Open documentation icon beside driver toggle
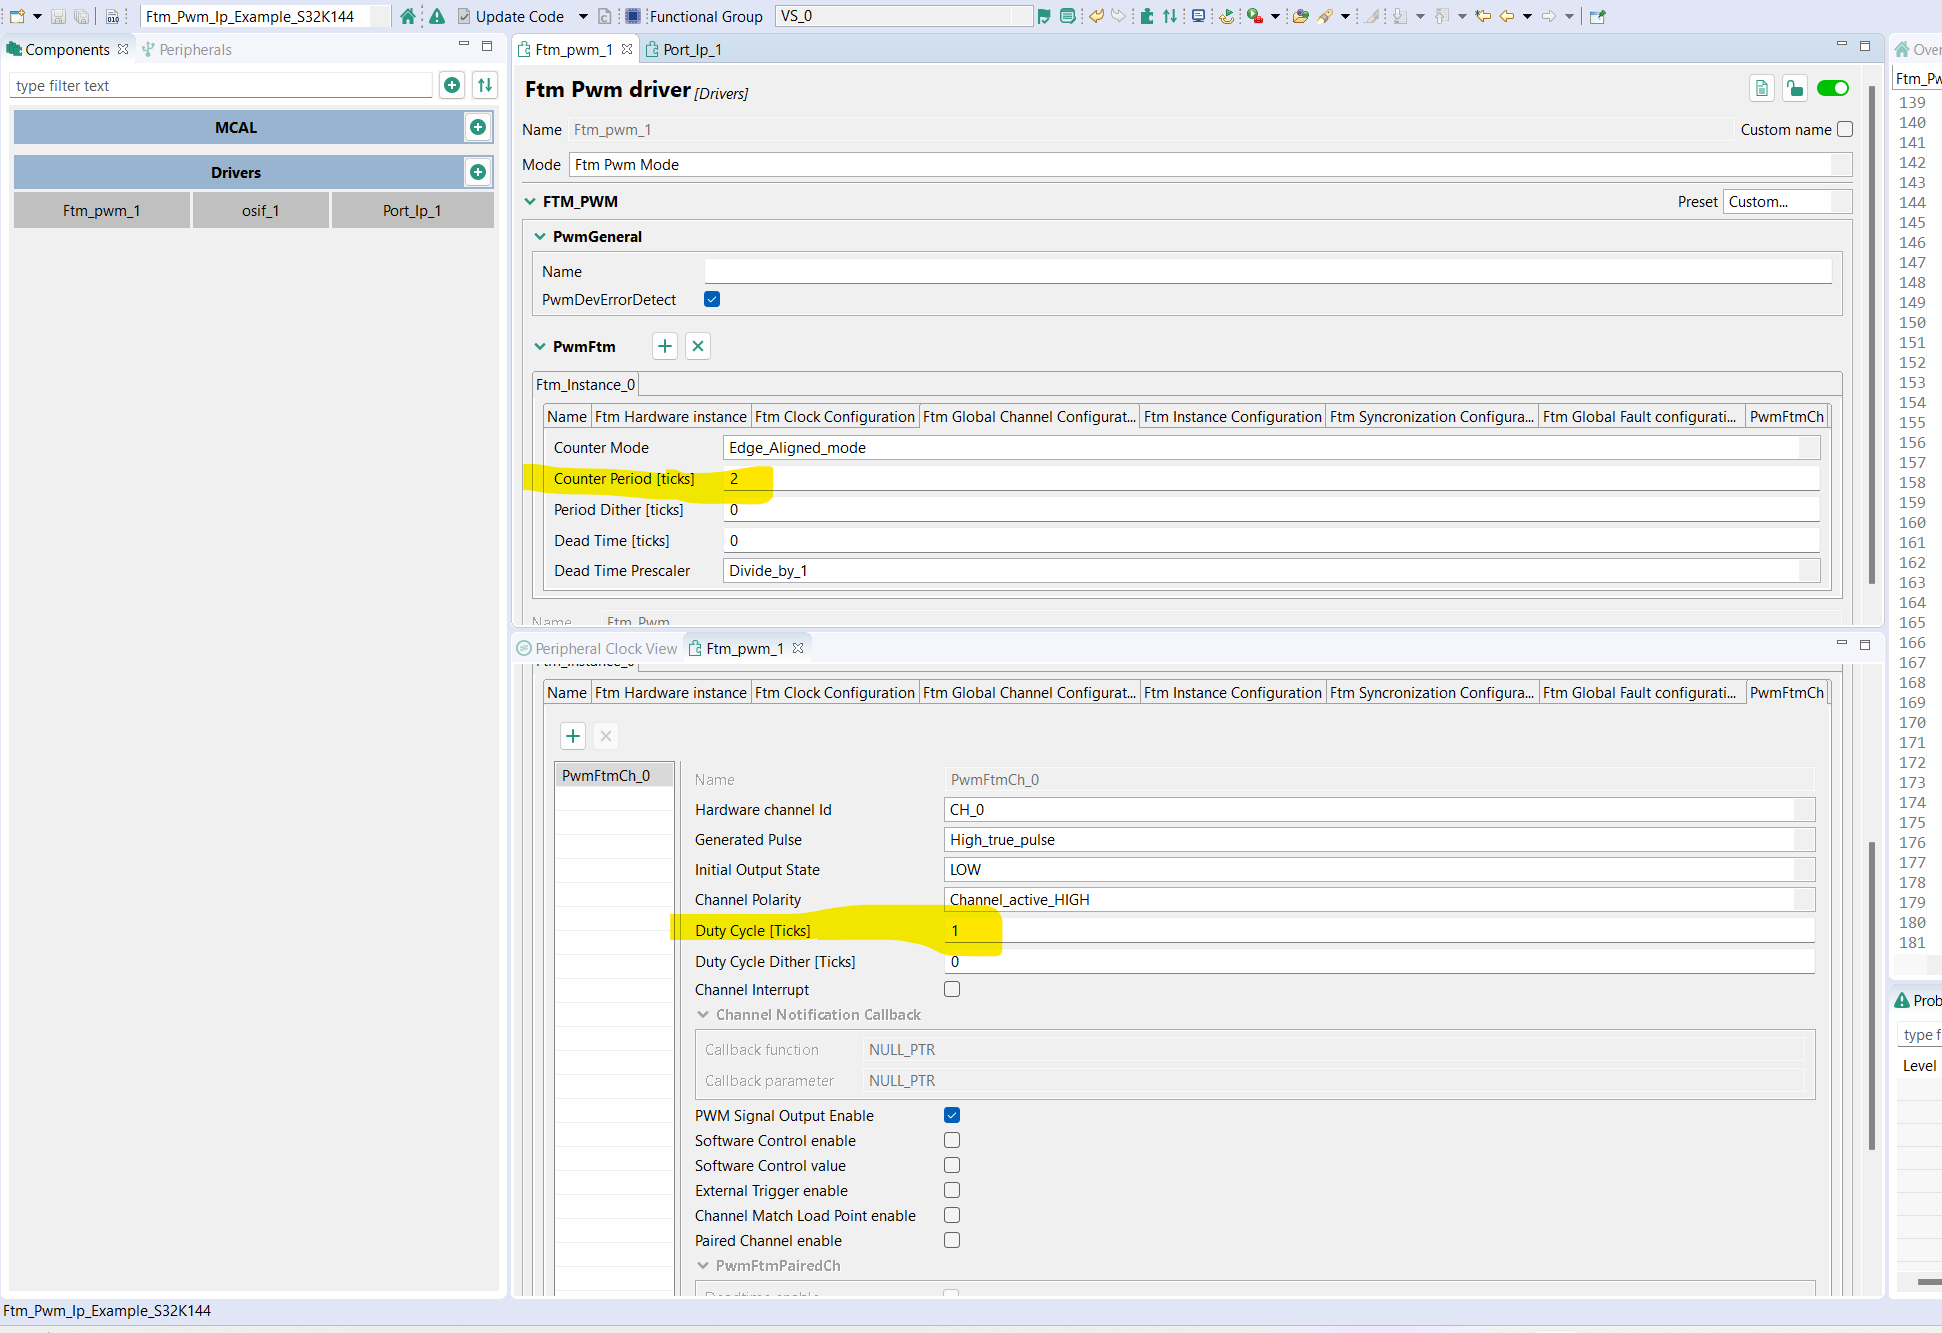The image size is (1942, 1333). (1761, 89)
